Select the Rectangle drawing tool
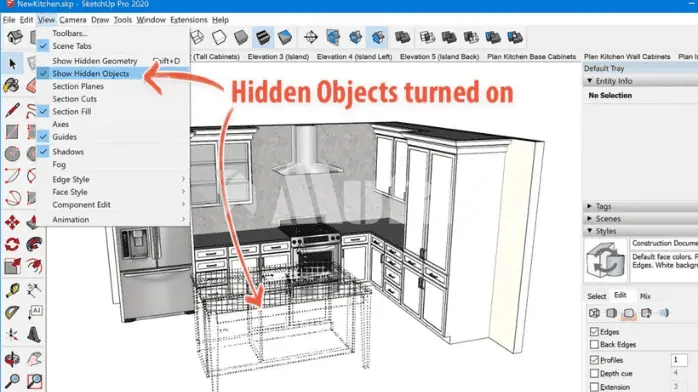This screenshot has height=392, width=698. tap(12, 132)
